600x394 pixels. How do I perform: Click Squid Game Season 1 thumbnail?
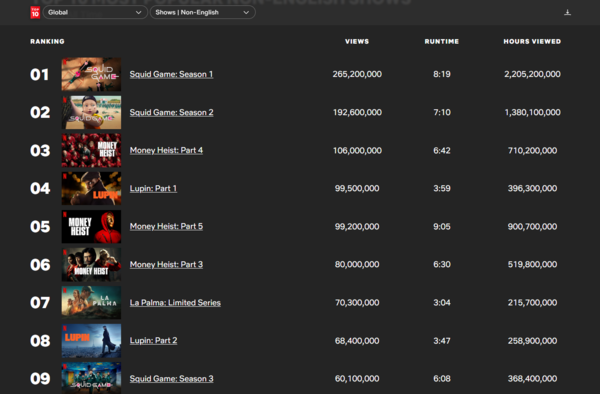[x=91, y=74]
